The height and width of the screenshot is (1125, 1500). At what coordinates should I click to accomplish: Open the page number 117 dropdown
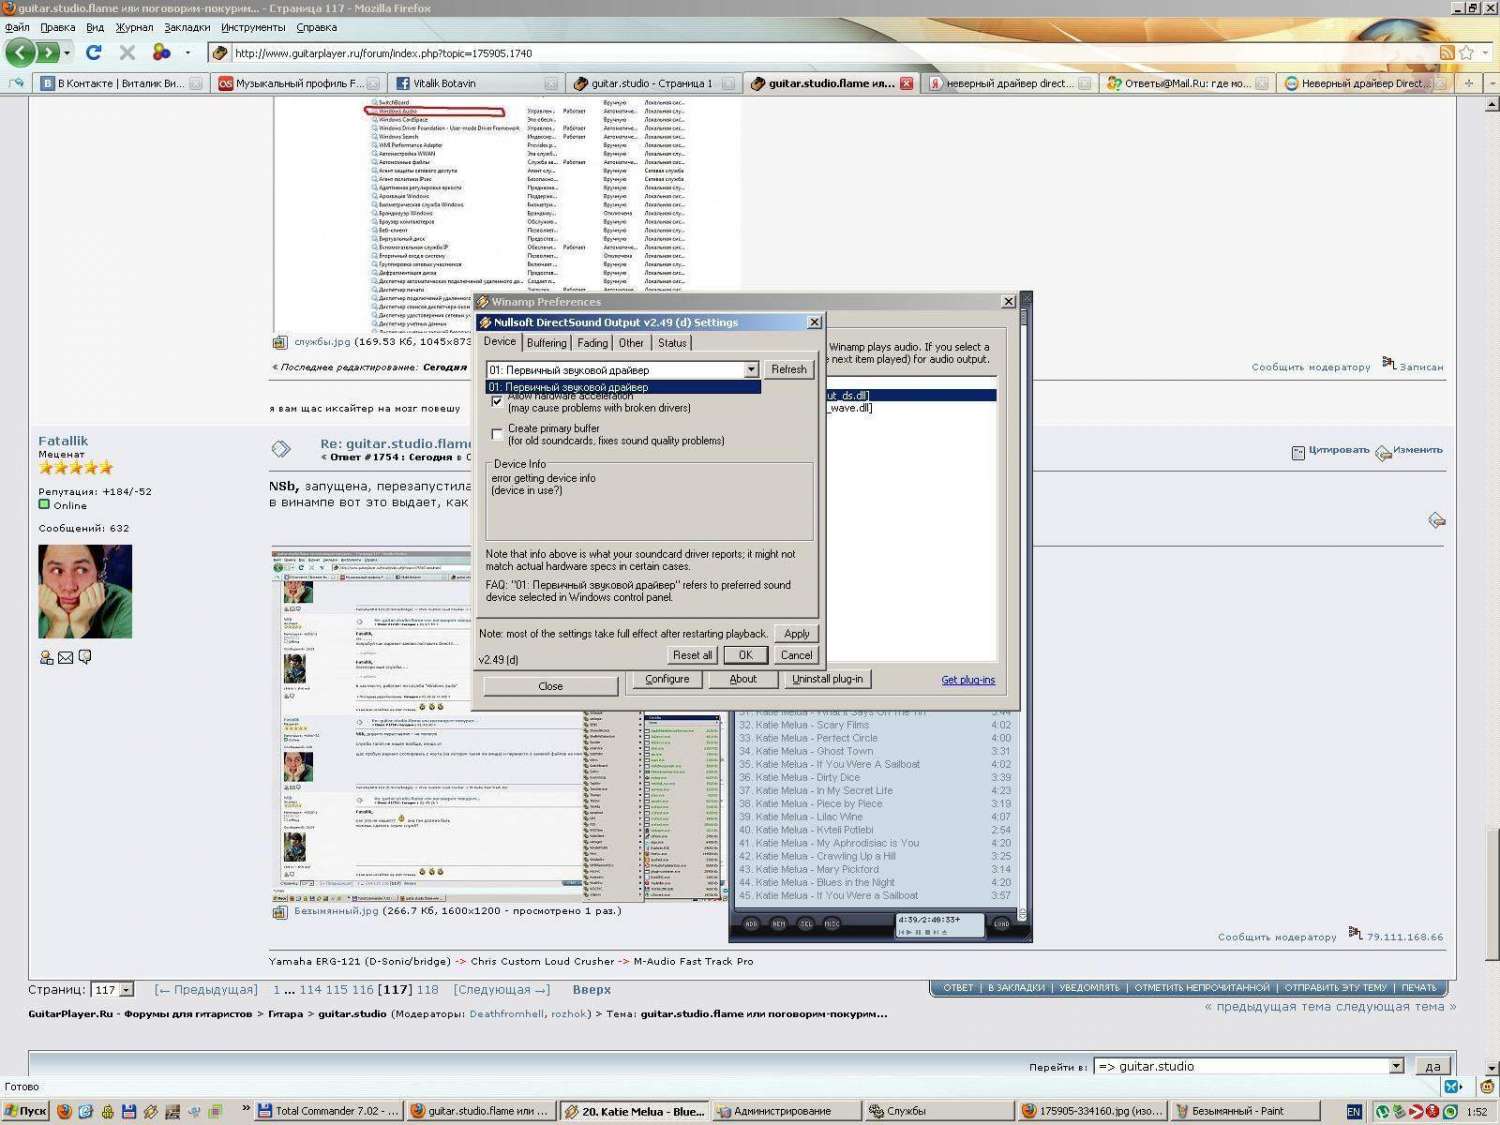126,990
